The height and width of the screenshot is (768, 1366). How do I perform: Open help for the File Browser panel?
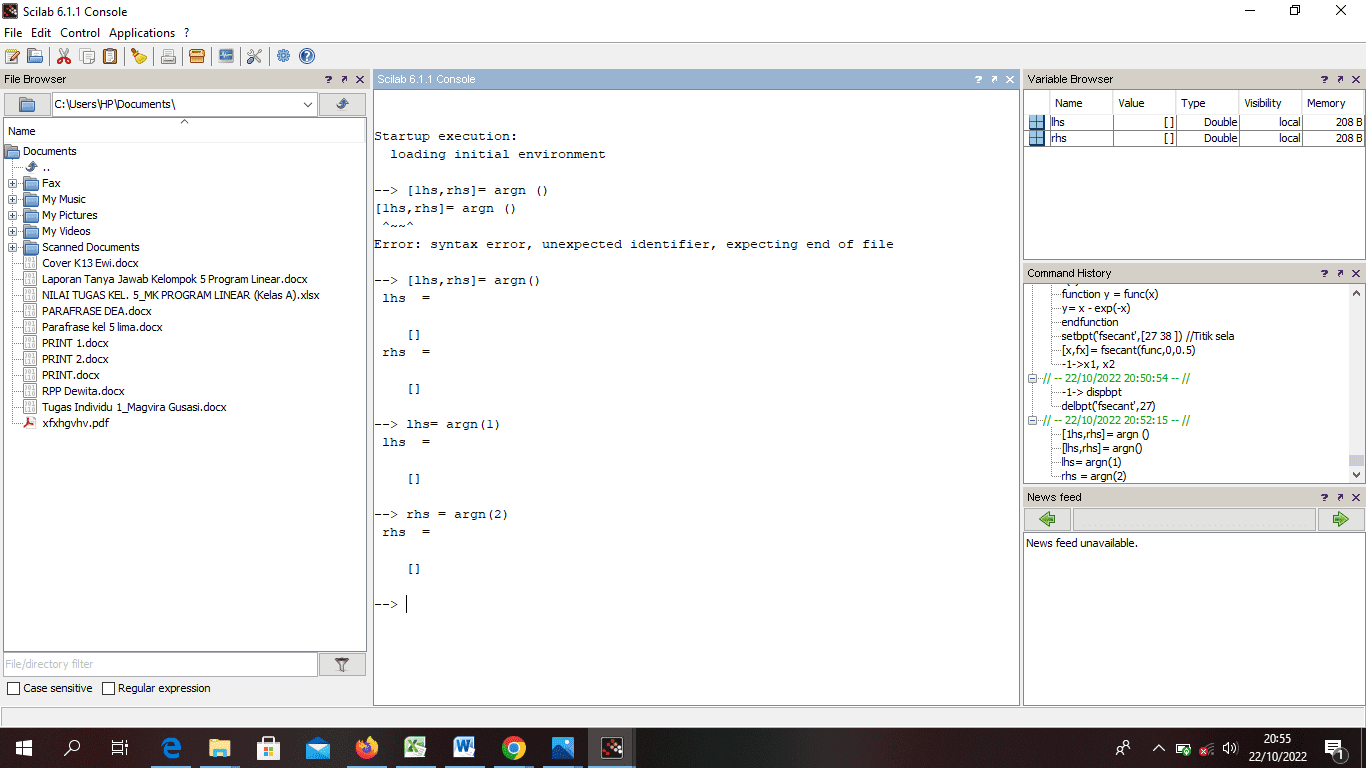pos(329,79)
